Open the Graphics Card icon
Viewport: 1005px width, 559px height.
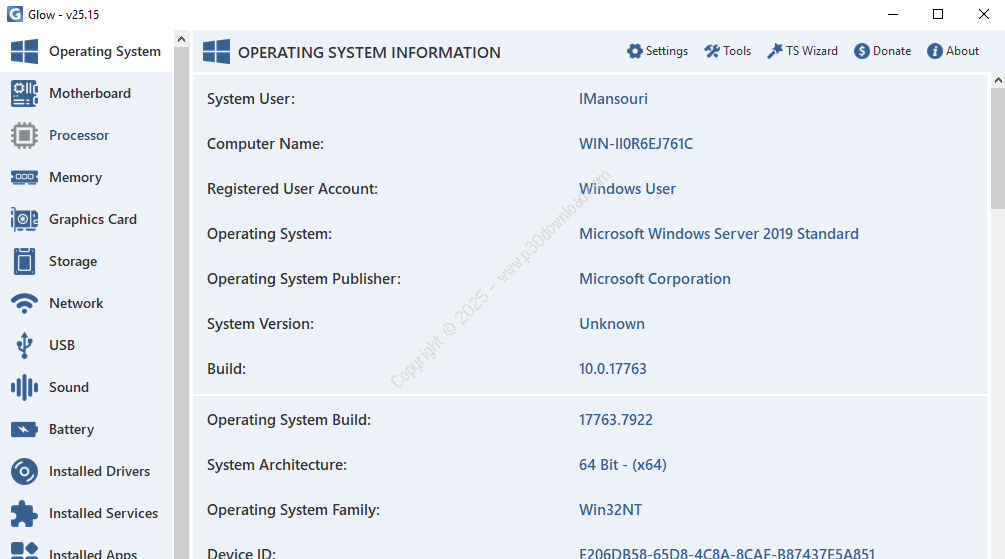(24, 219)
